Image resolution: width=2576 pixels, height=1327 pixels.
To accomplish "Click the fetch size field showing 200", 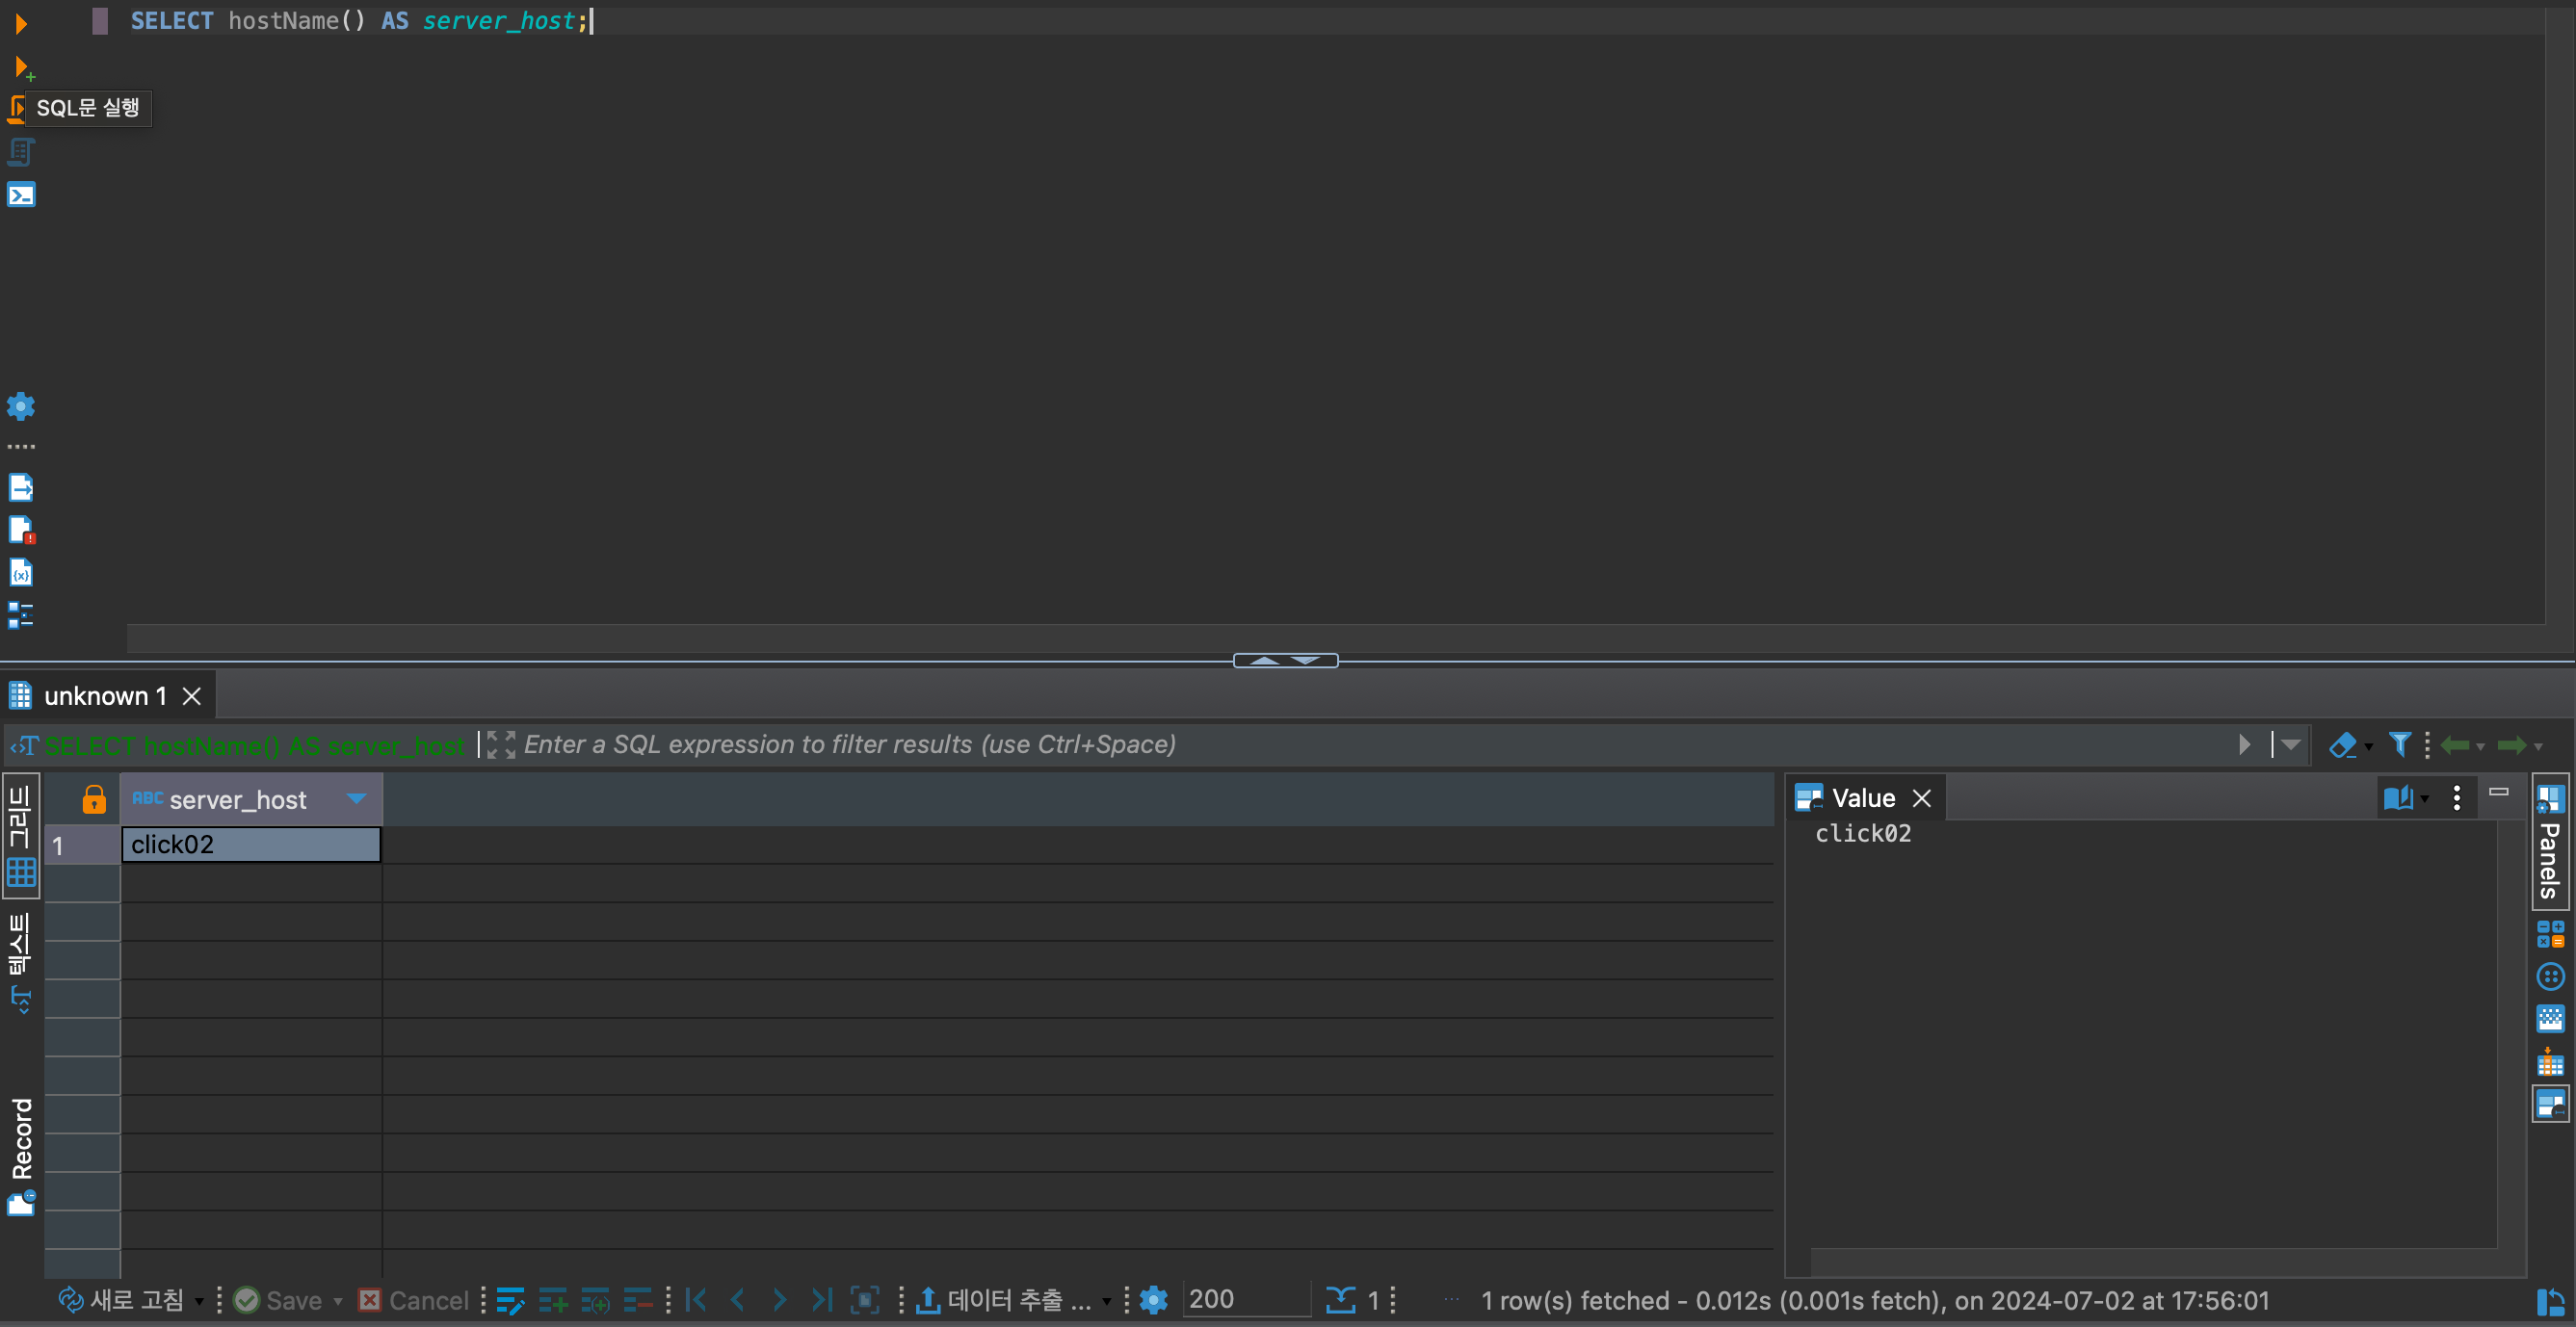I will pos(1244,1299).
